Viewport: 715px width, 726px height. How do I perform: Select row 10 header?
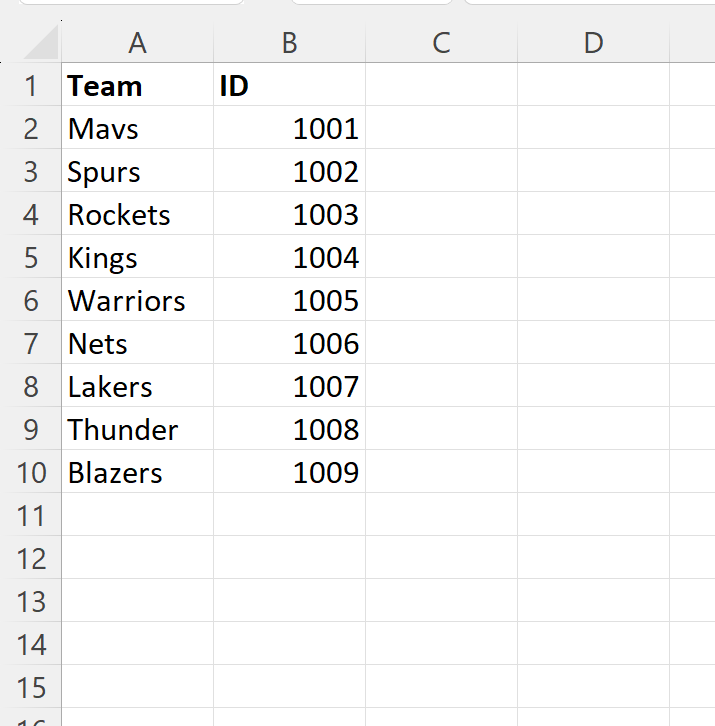coord(31,471)
